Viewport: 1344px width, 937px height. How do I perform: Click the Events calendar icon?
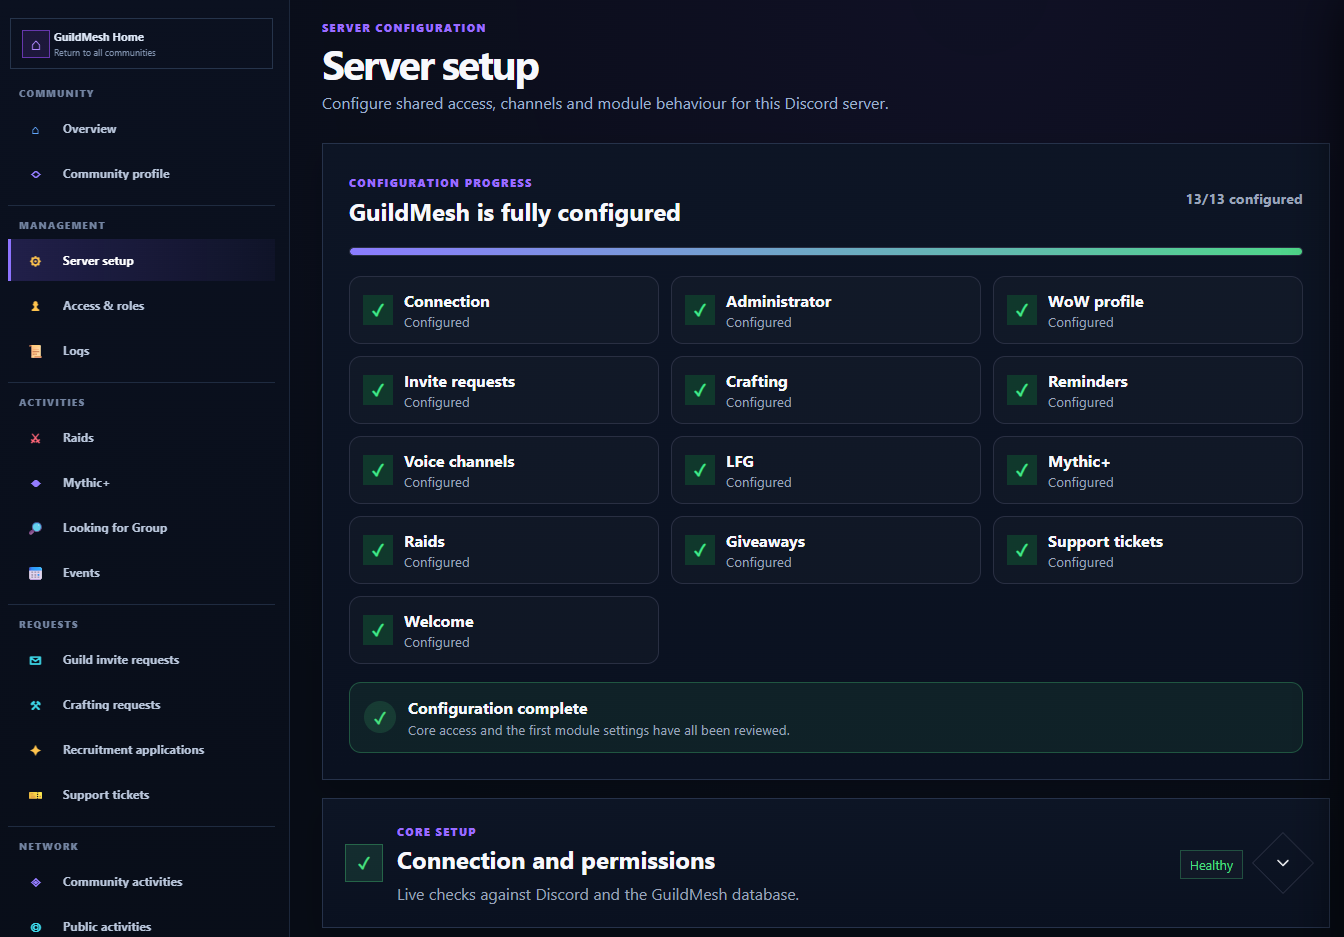click(36, 573)
